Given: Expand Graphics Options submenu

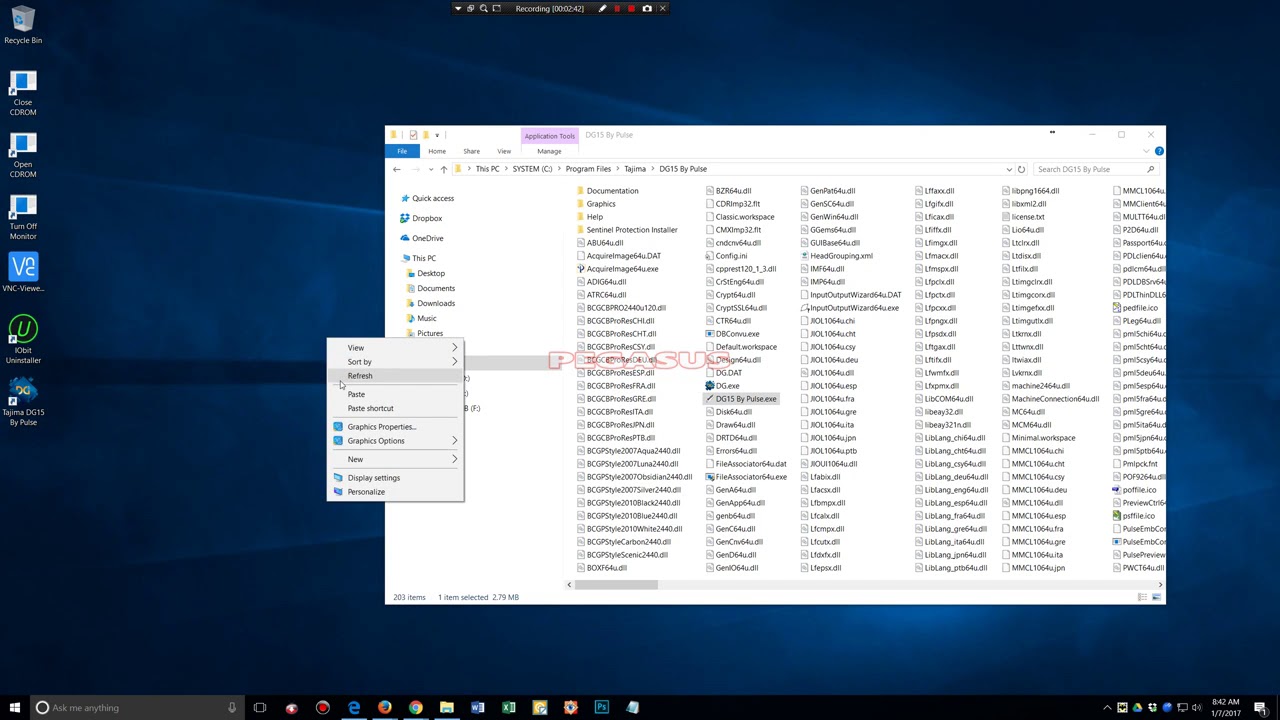Looking at the screenshot, I should (x=395, y=441).
